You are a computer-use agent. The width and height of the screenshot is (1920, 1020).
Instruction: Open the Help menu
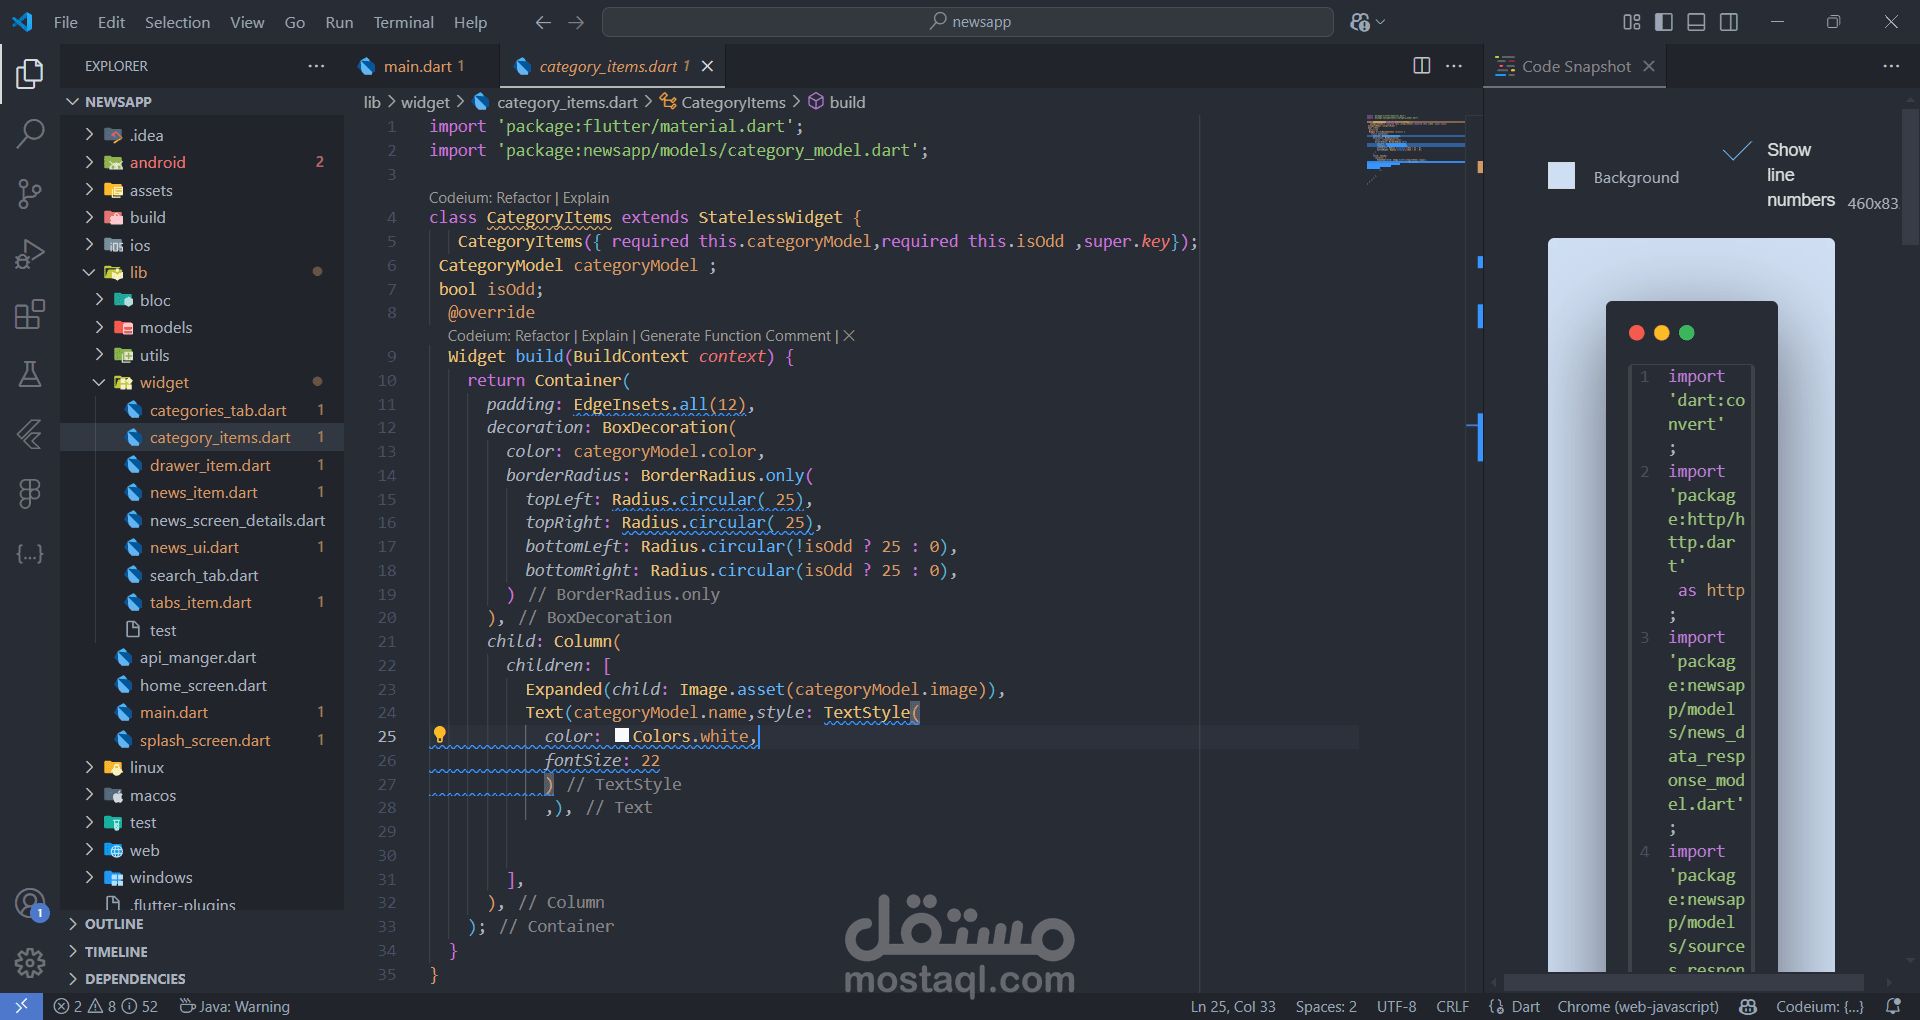click(x=470, y=22)
